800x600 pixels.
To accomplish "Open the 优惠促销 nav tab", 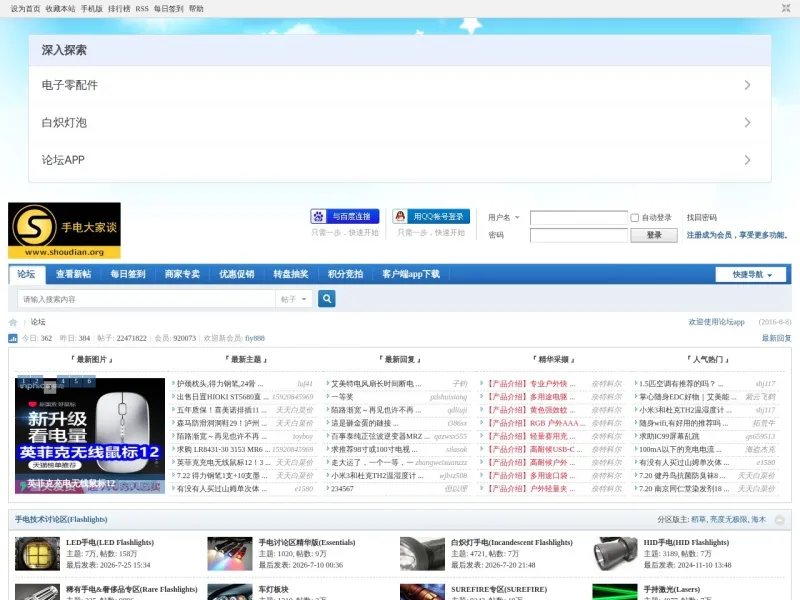I will (237, 274).
